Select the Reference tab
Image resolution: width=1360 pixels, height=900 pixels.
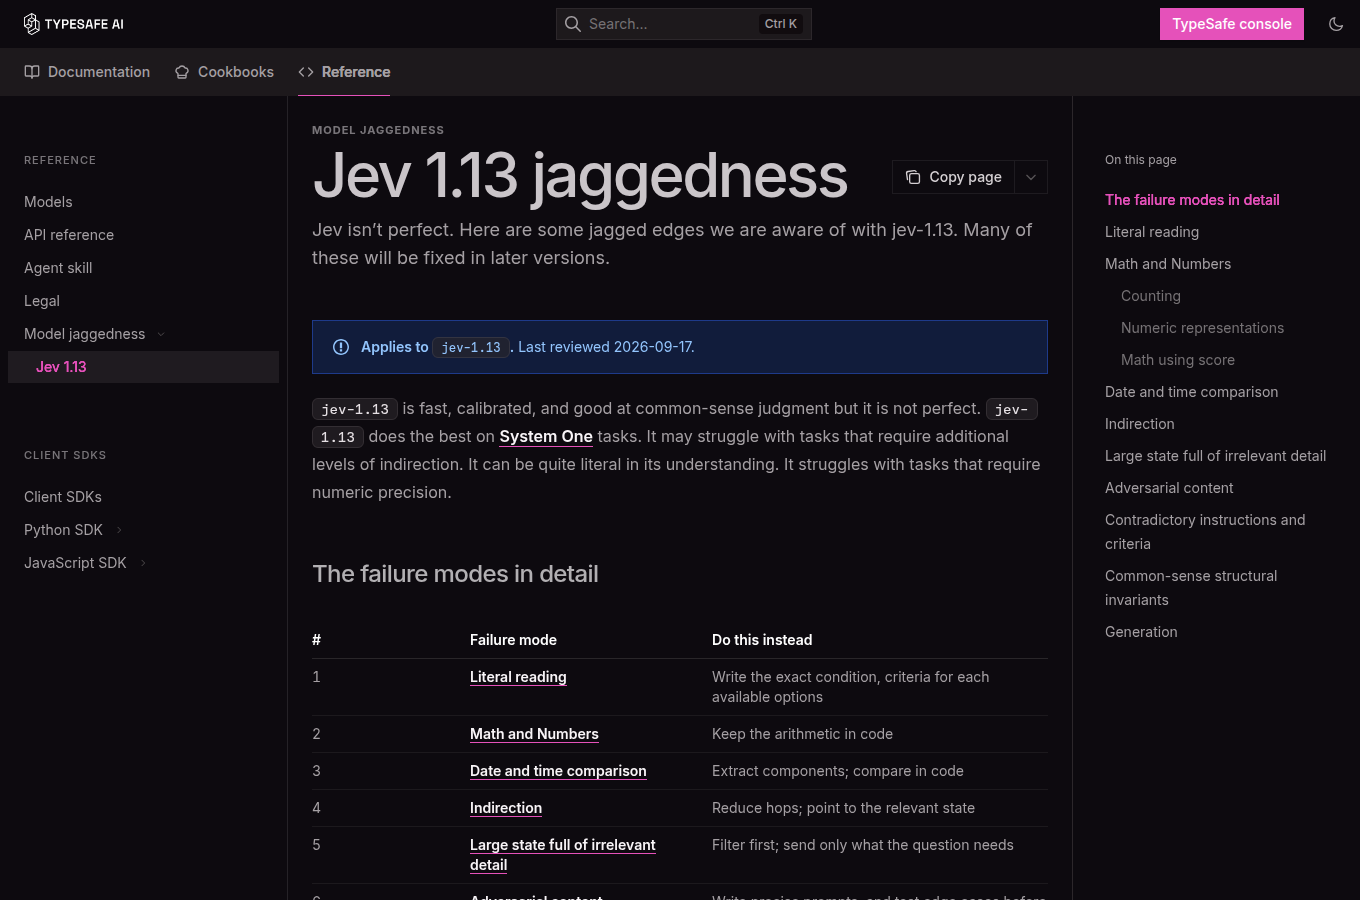344,72
